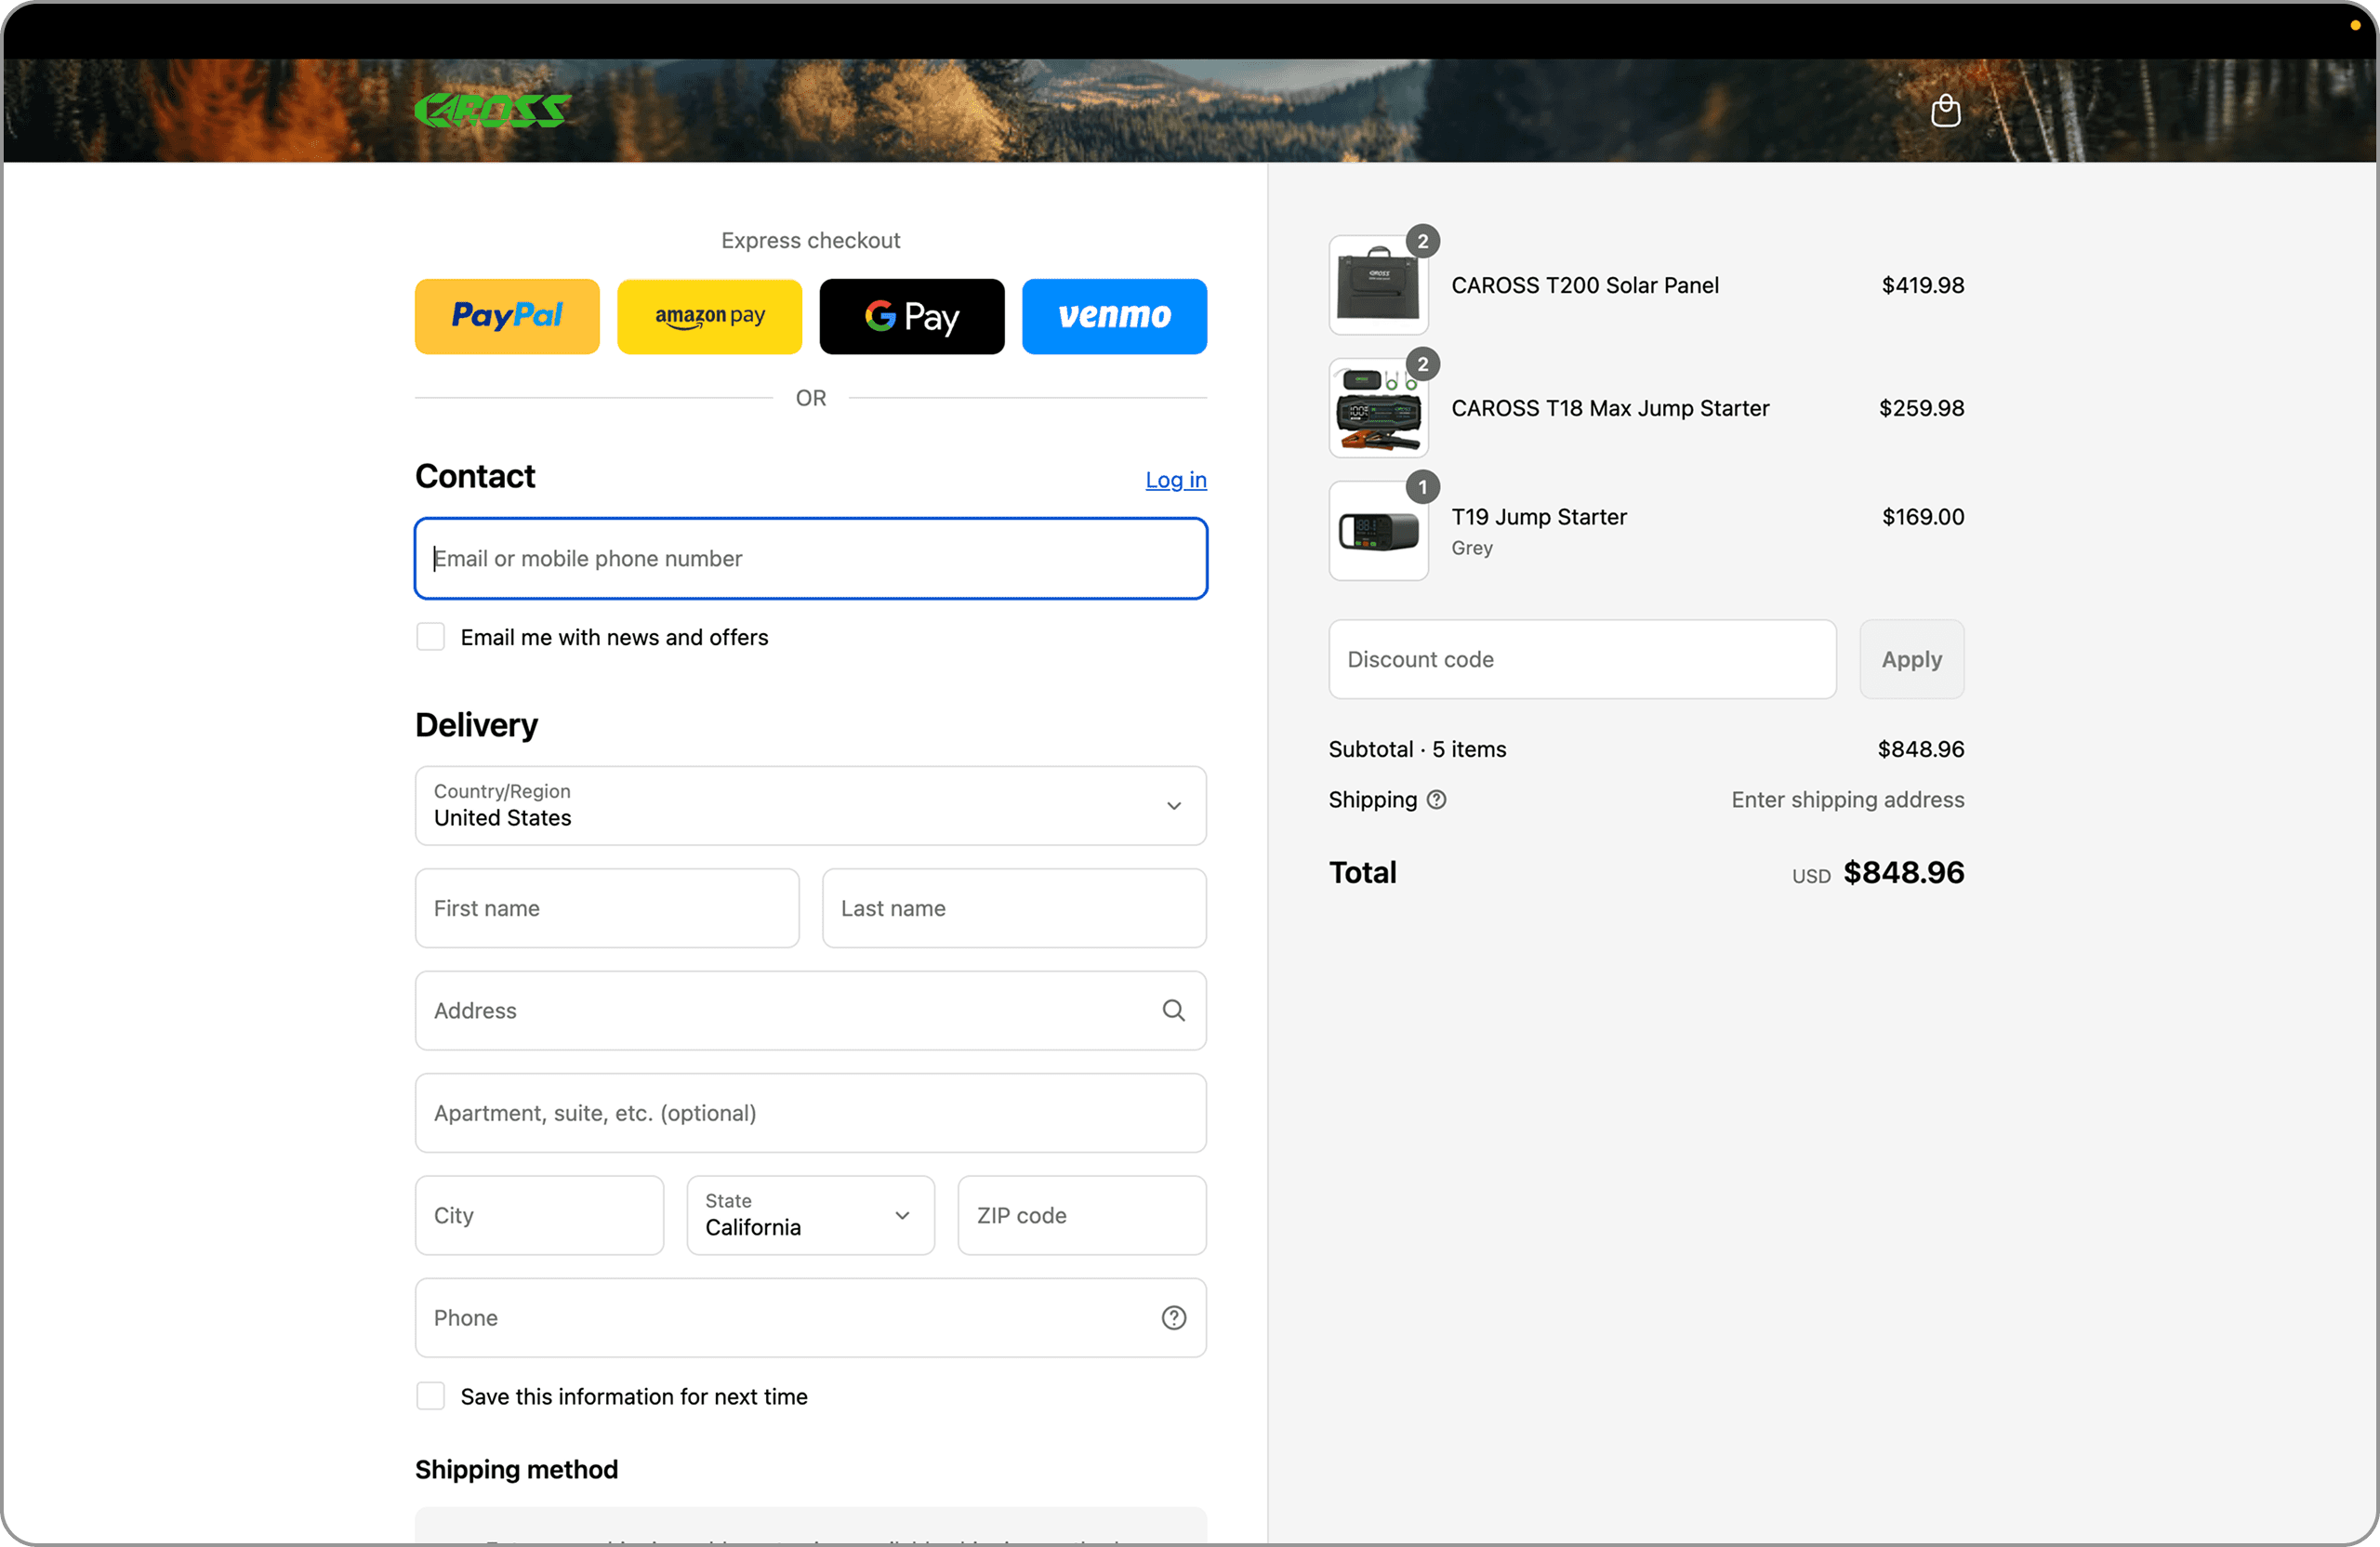Expand the State dropdown showing California
The height and width of the screenshot is (1547, 2380).
click(x=810, y=1215)
